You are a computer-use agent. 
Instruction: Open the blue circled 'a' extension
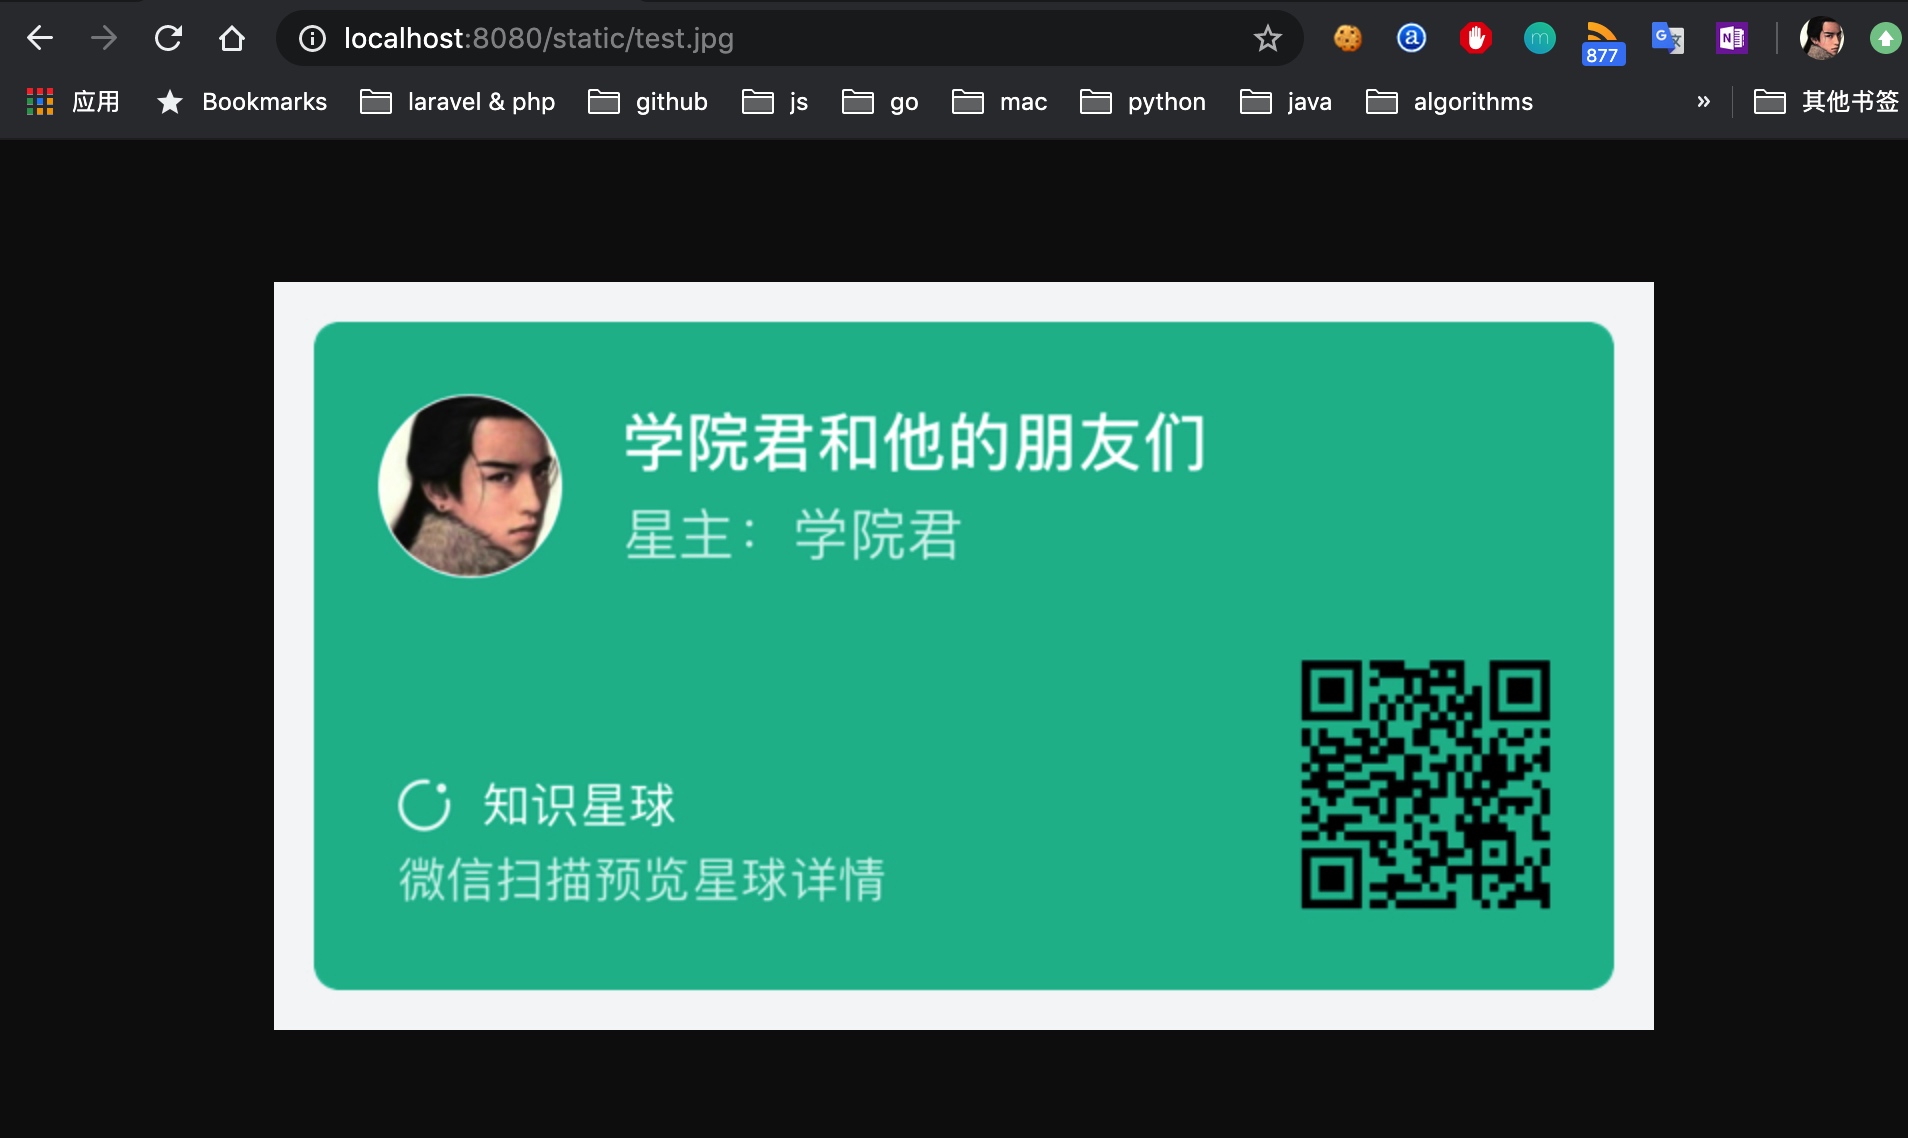pos(1411,38)
